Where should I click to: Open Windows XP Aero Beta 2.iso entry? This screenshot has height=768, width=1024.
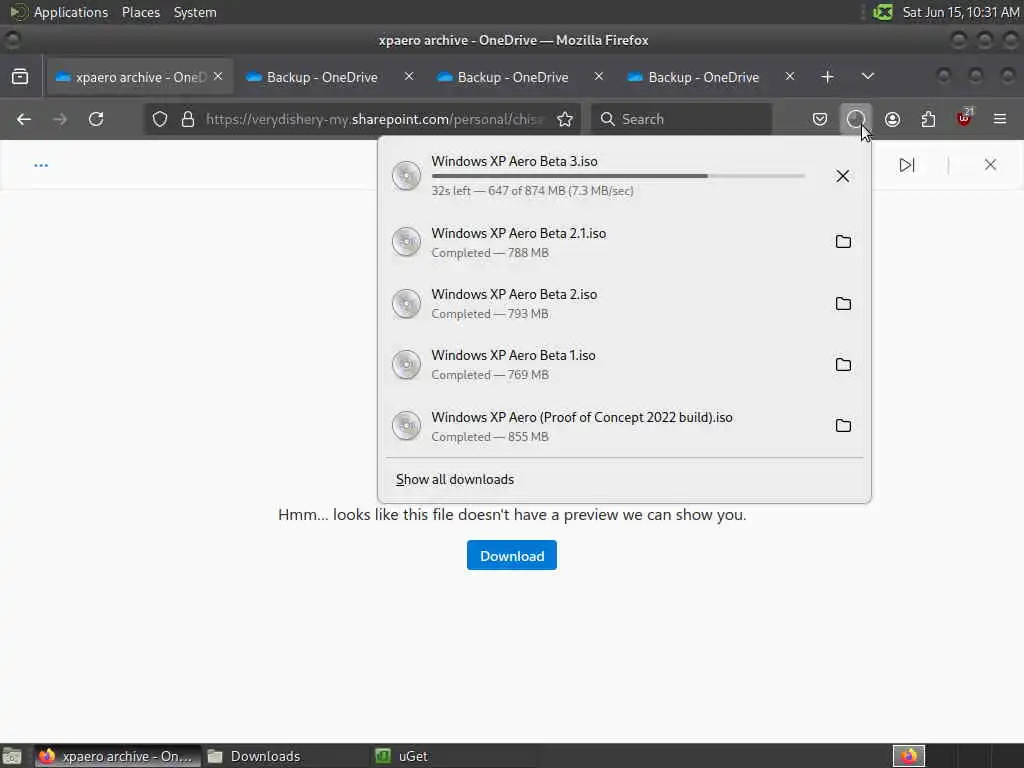click(x=624, y=304)
